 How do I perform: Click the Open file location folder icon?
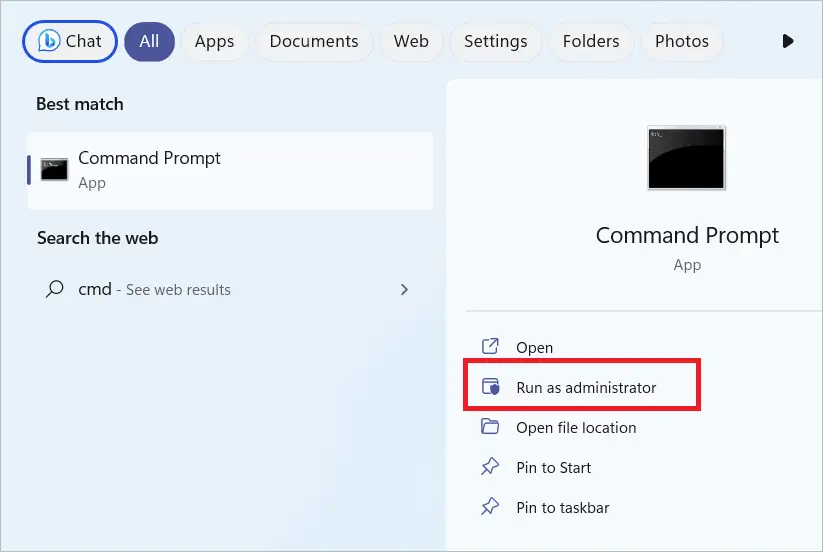point(490,426)
